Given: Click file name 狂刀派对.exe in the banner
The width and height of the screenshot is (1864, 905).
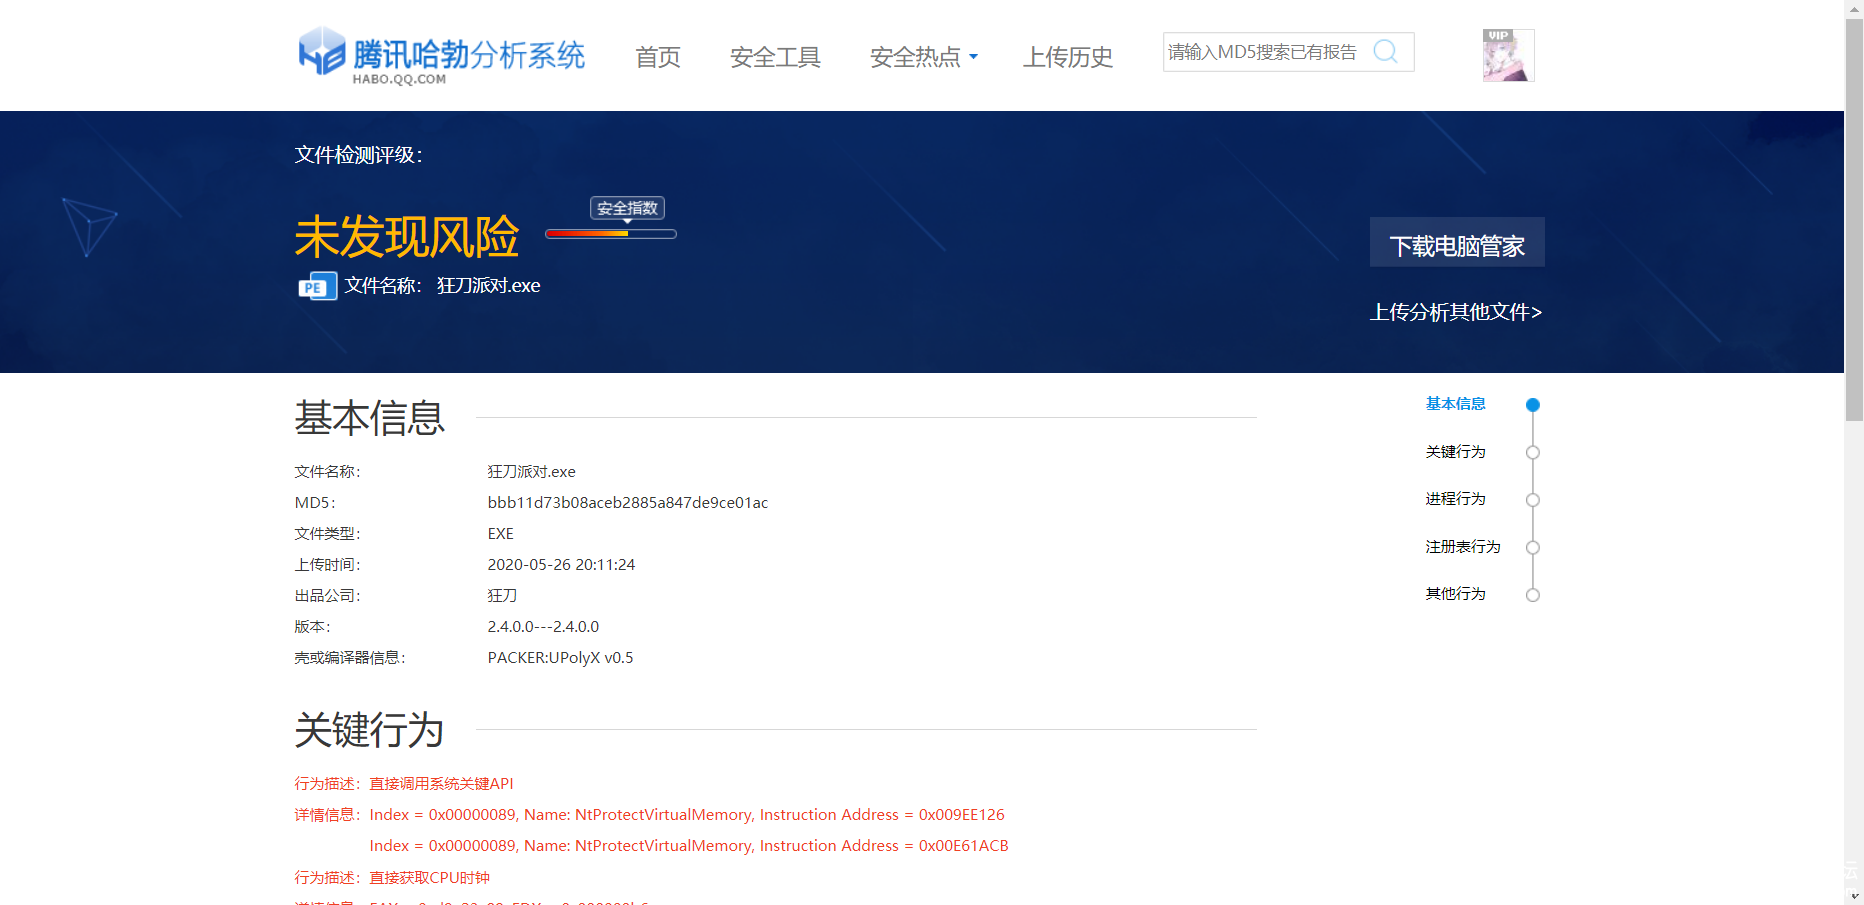Looking at the screenshot, I should point(488,286).
